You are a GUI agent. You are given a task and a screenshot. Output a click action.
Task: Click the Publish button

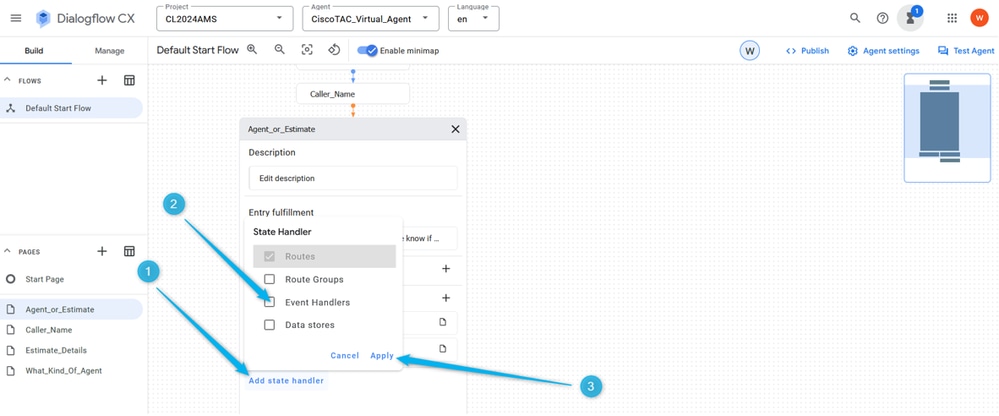coord(807,50)
